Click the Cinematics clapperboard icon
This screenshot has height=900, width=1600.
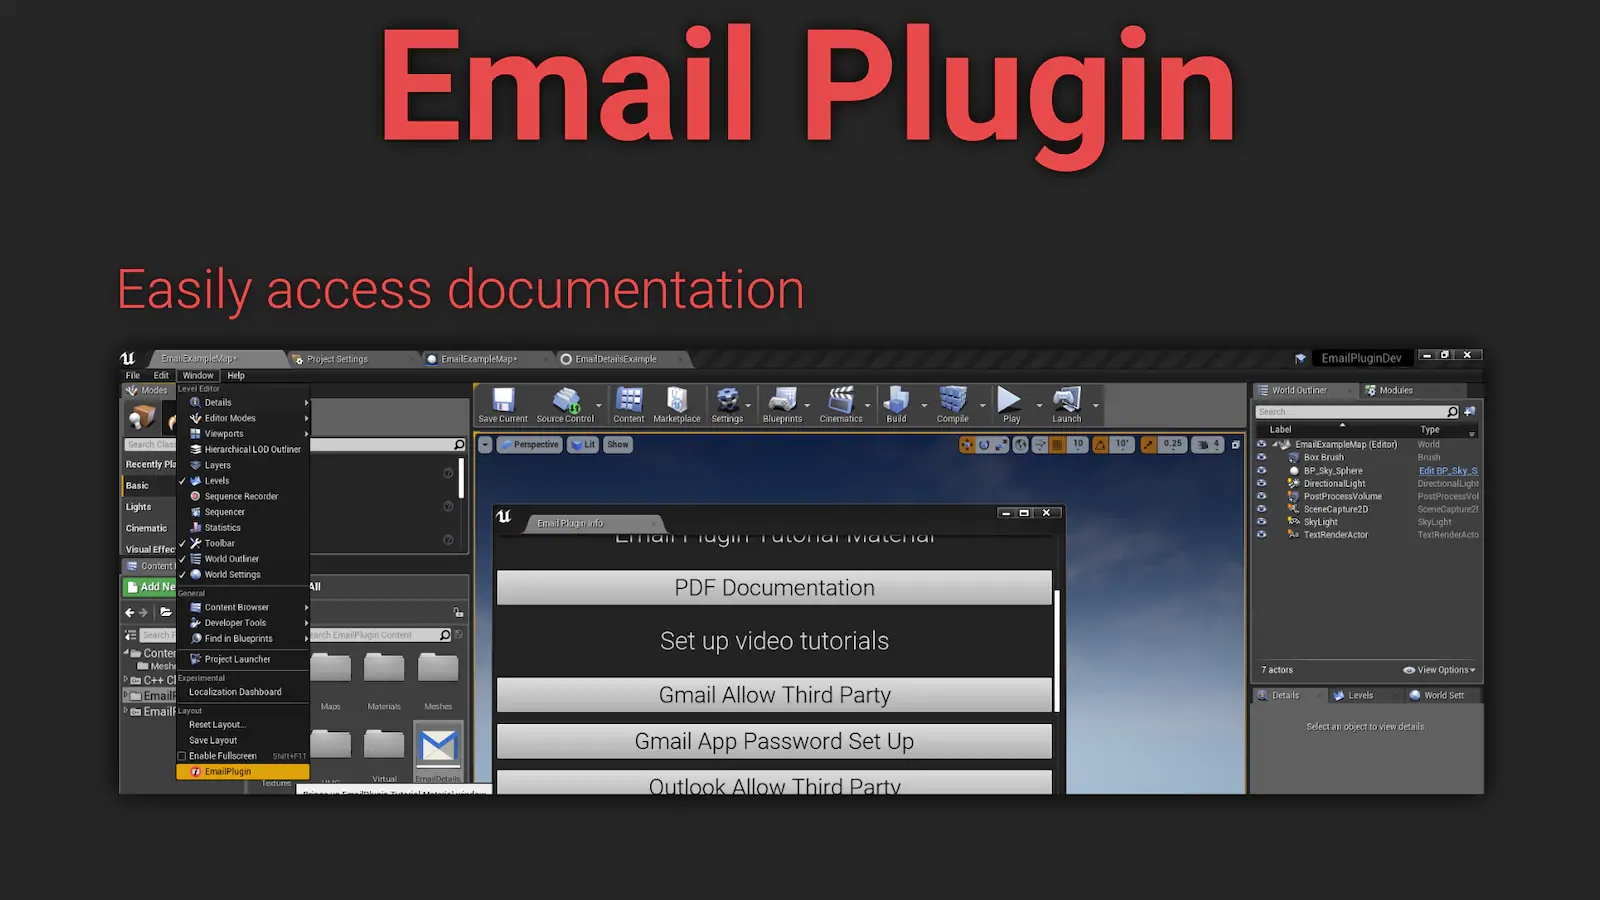[x=841, y=400]
